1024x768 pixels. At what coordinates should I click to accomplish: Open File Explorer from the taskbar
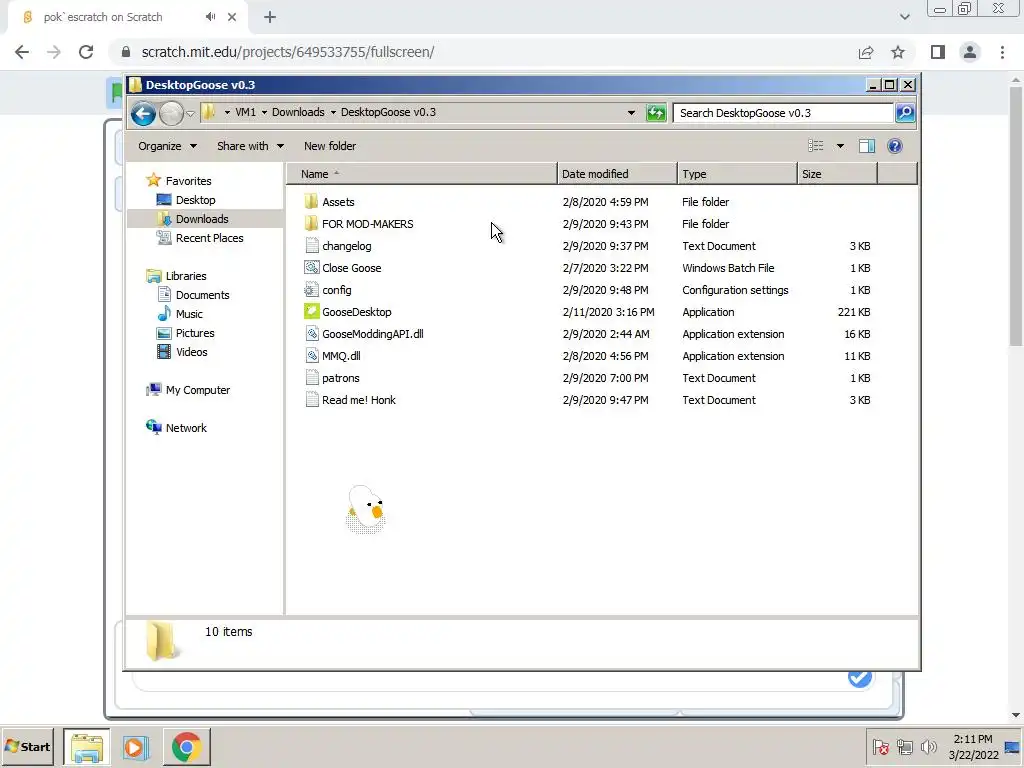87,747
